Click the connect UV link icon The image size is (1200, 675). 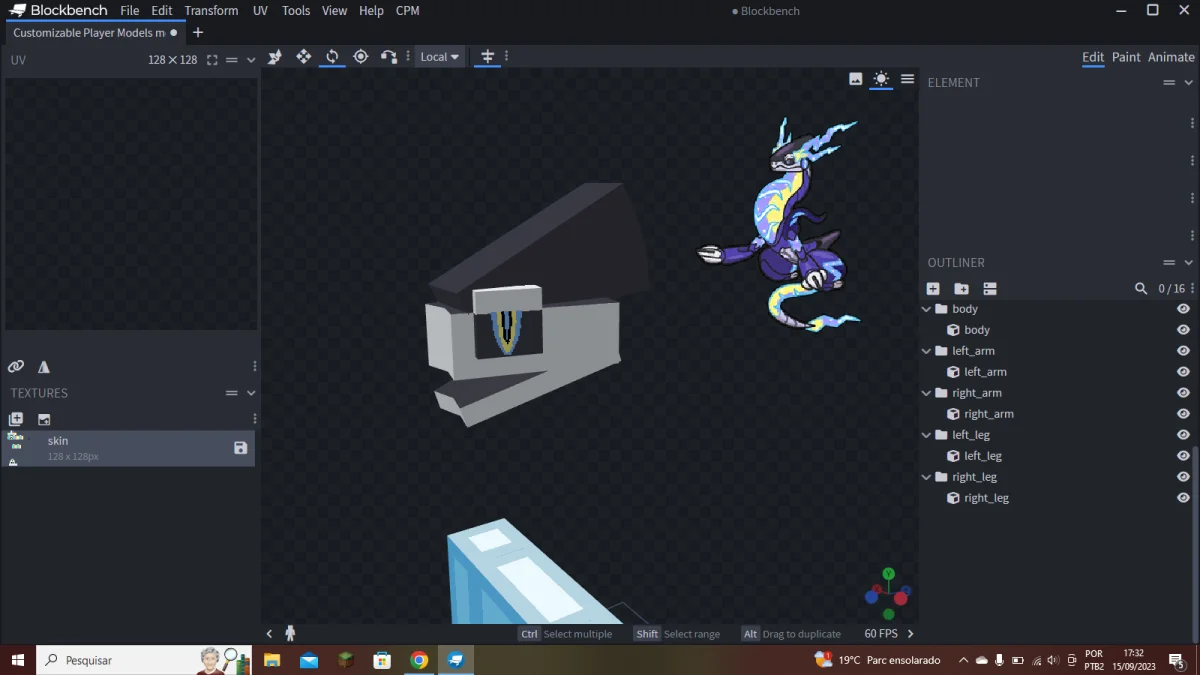[16, 367]
